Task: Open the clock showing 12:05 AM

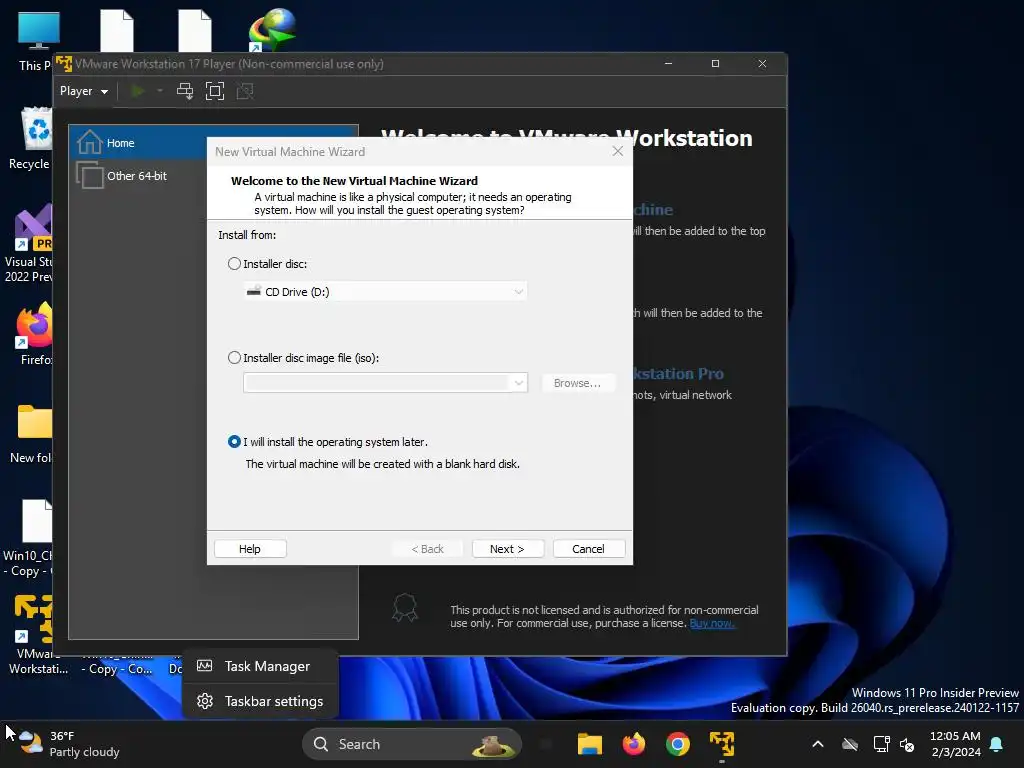Action: click(955, 744)
